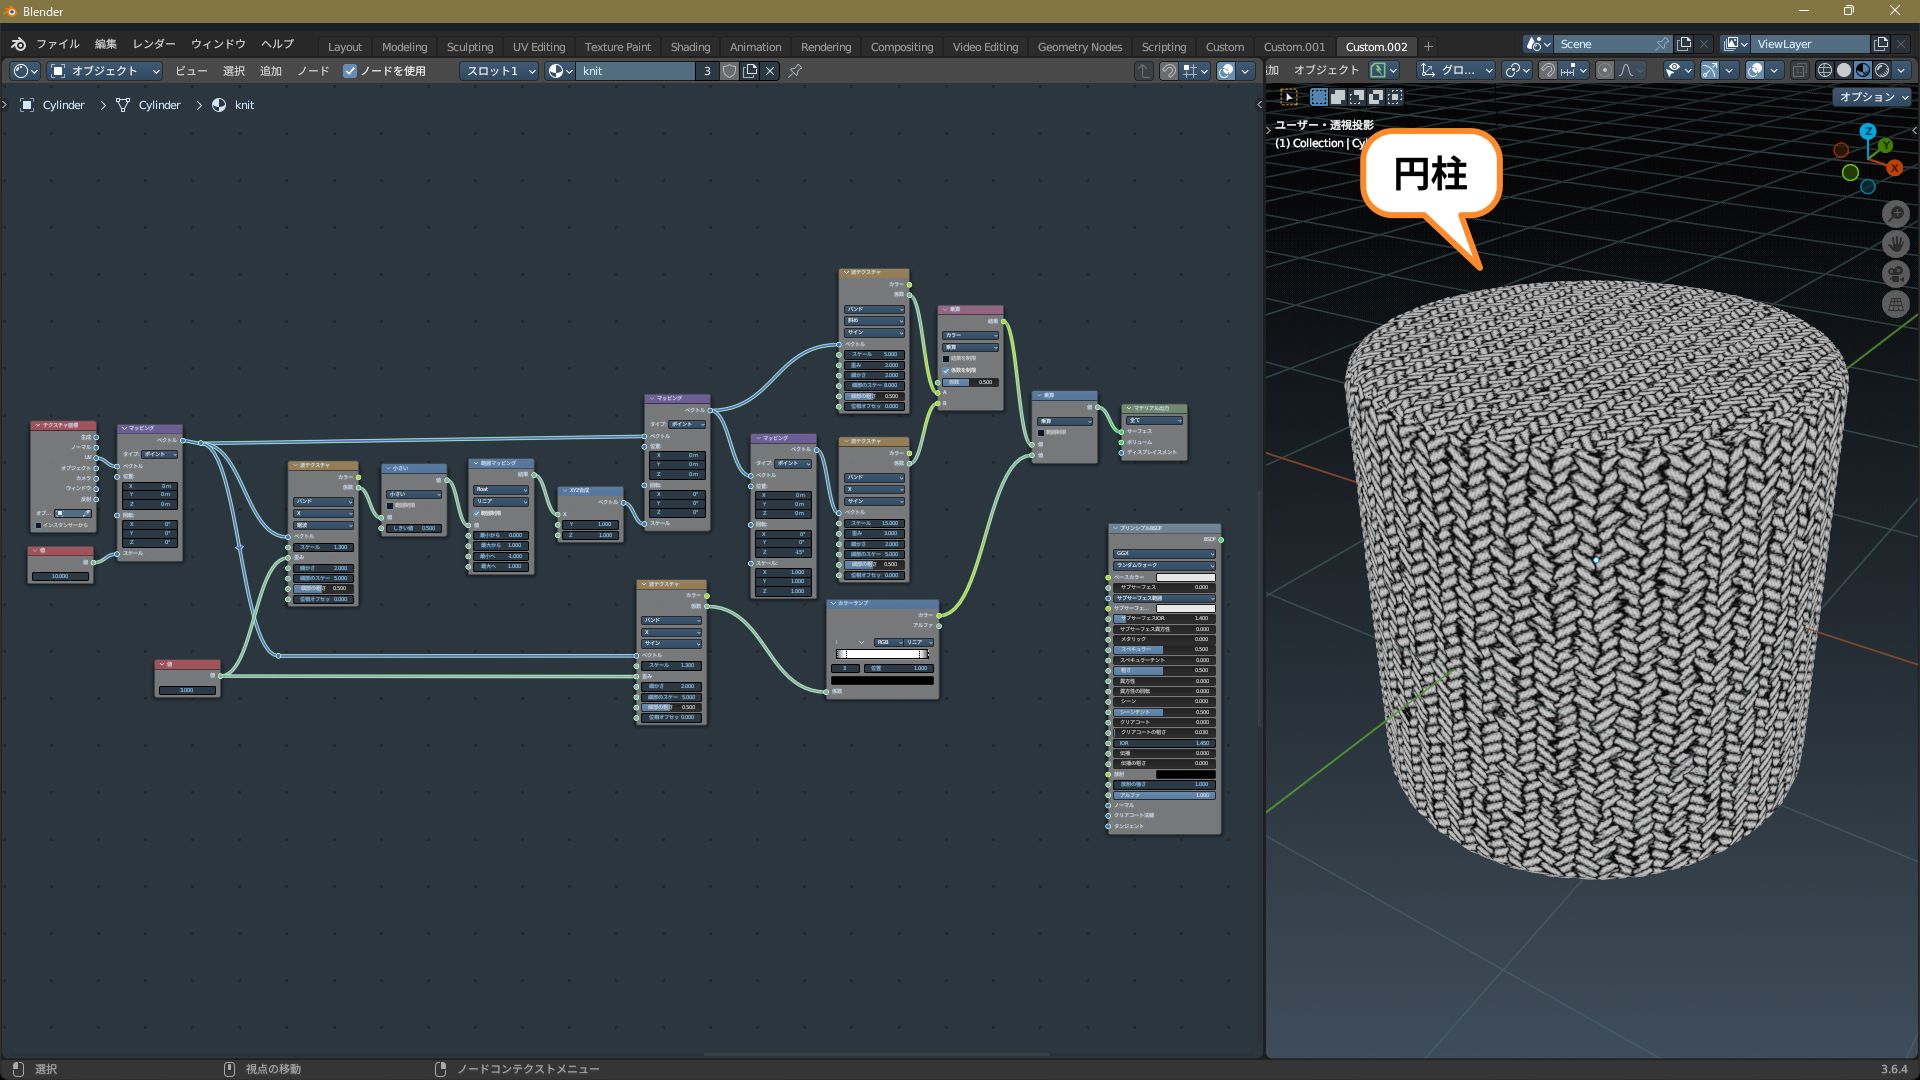
Task: Click the zoom magnifier viewport gizmo
Action: 1895,213
